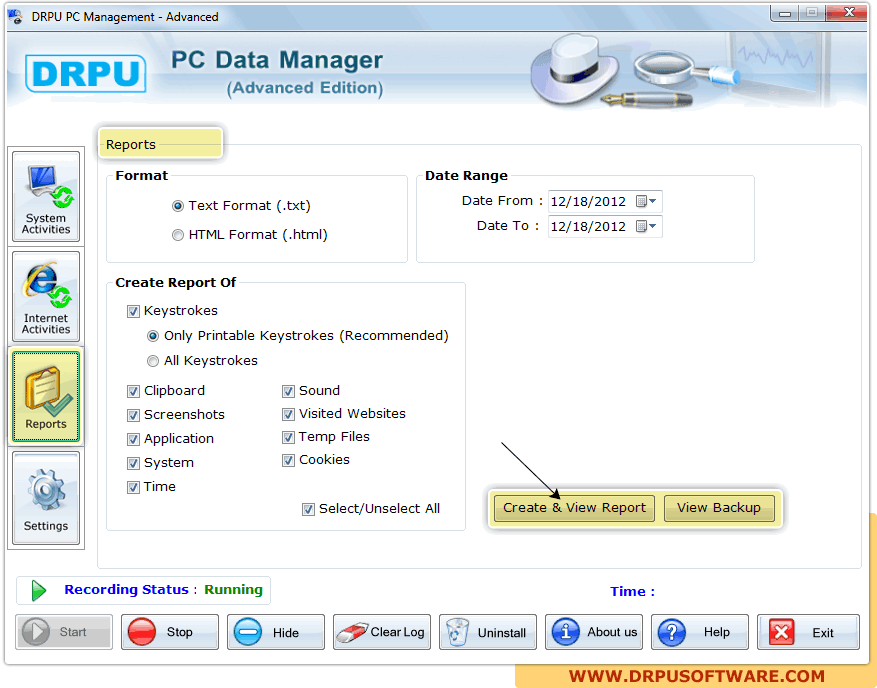
Task: Toggle the Sound checkbox
Action: pos(288,392)
